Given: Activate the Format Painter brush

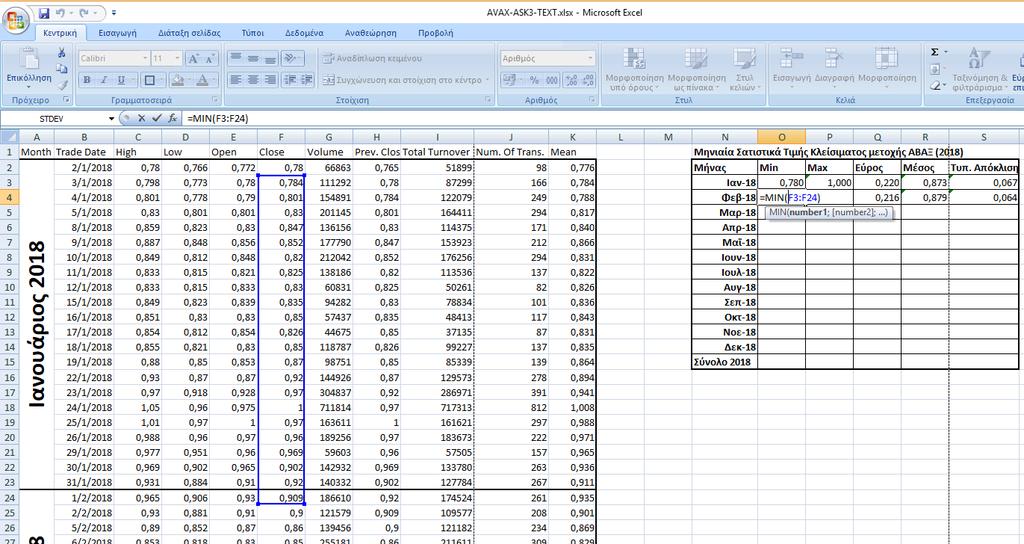Looking at the screenshot, I should 61,84.
